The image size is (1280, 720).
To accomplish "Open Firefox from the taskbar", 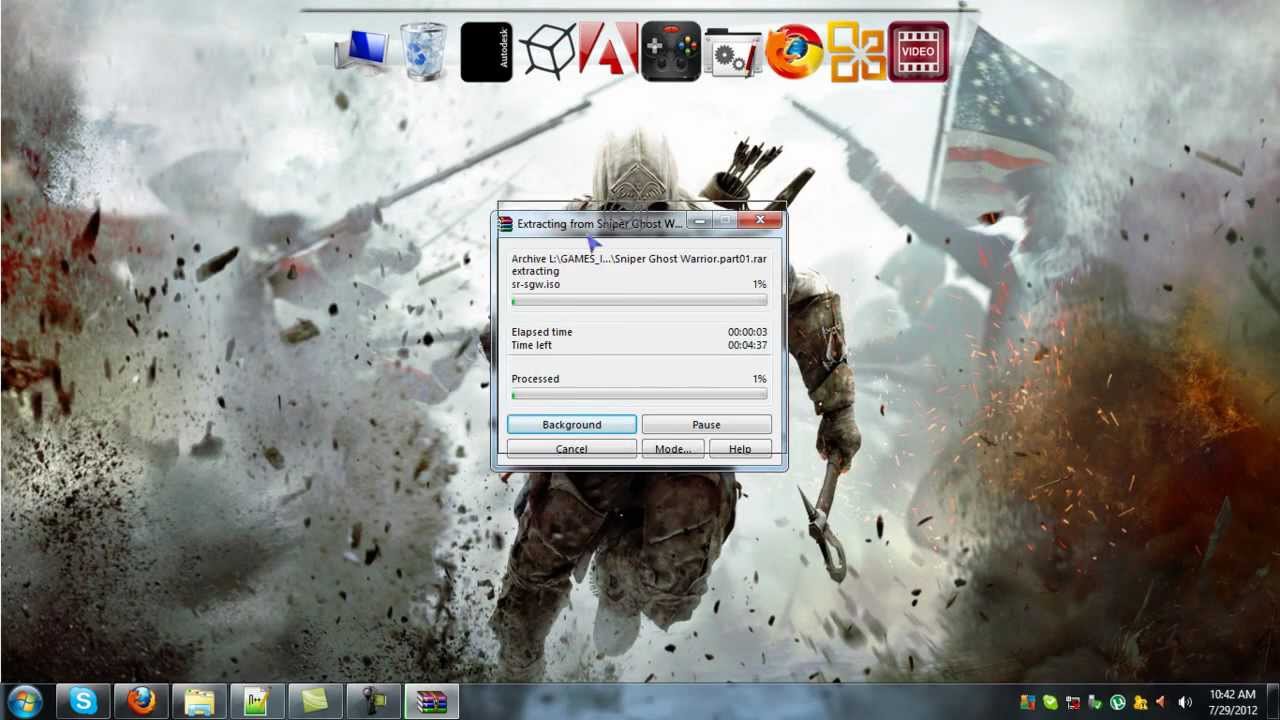I will coord(141,702).
